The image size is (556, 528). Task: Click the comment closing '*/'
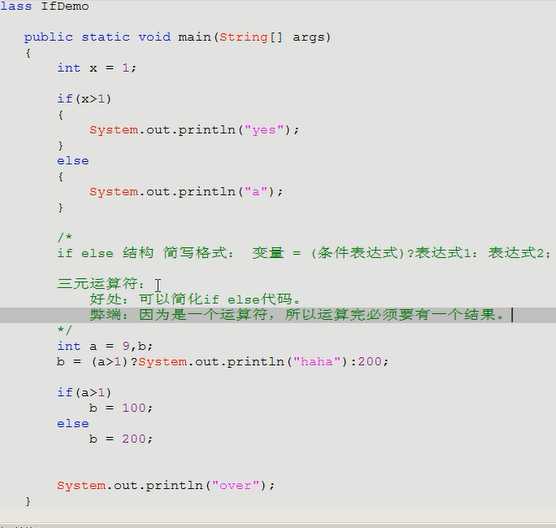pos(65,330)
